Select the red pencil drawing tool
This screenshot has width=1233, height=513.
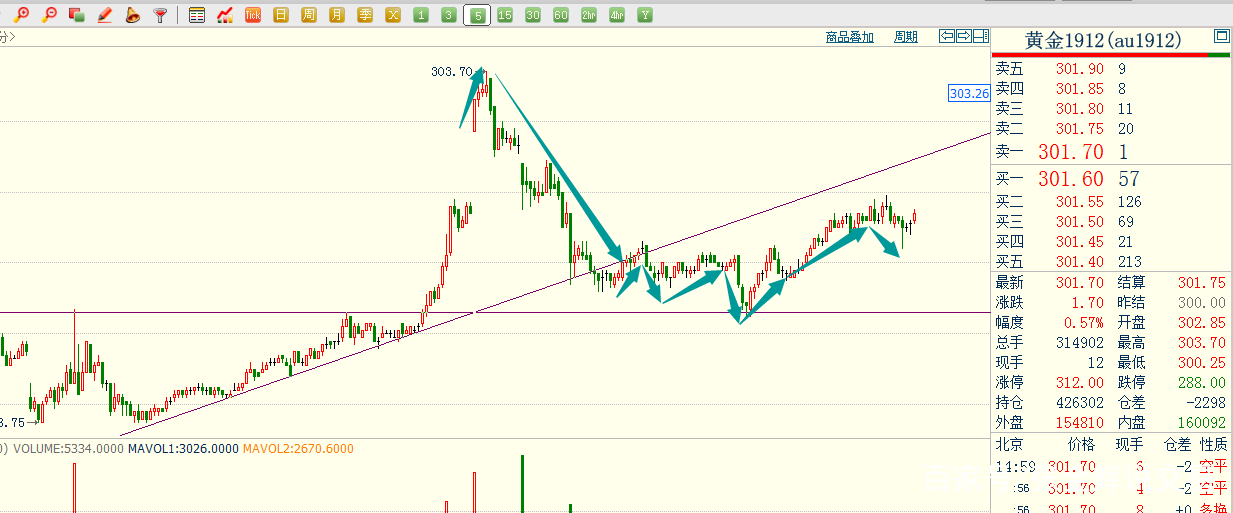(x=104, y=15)
